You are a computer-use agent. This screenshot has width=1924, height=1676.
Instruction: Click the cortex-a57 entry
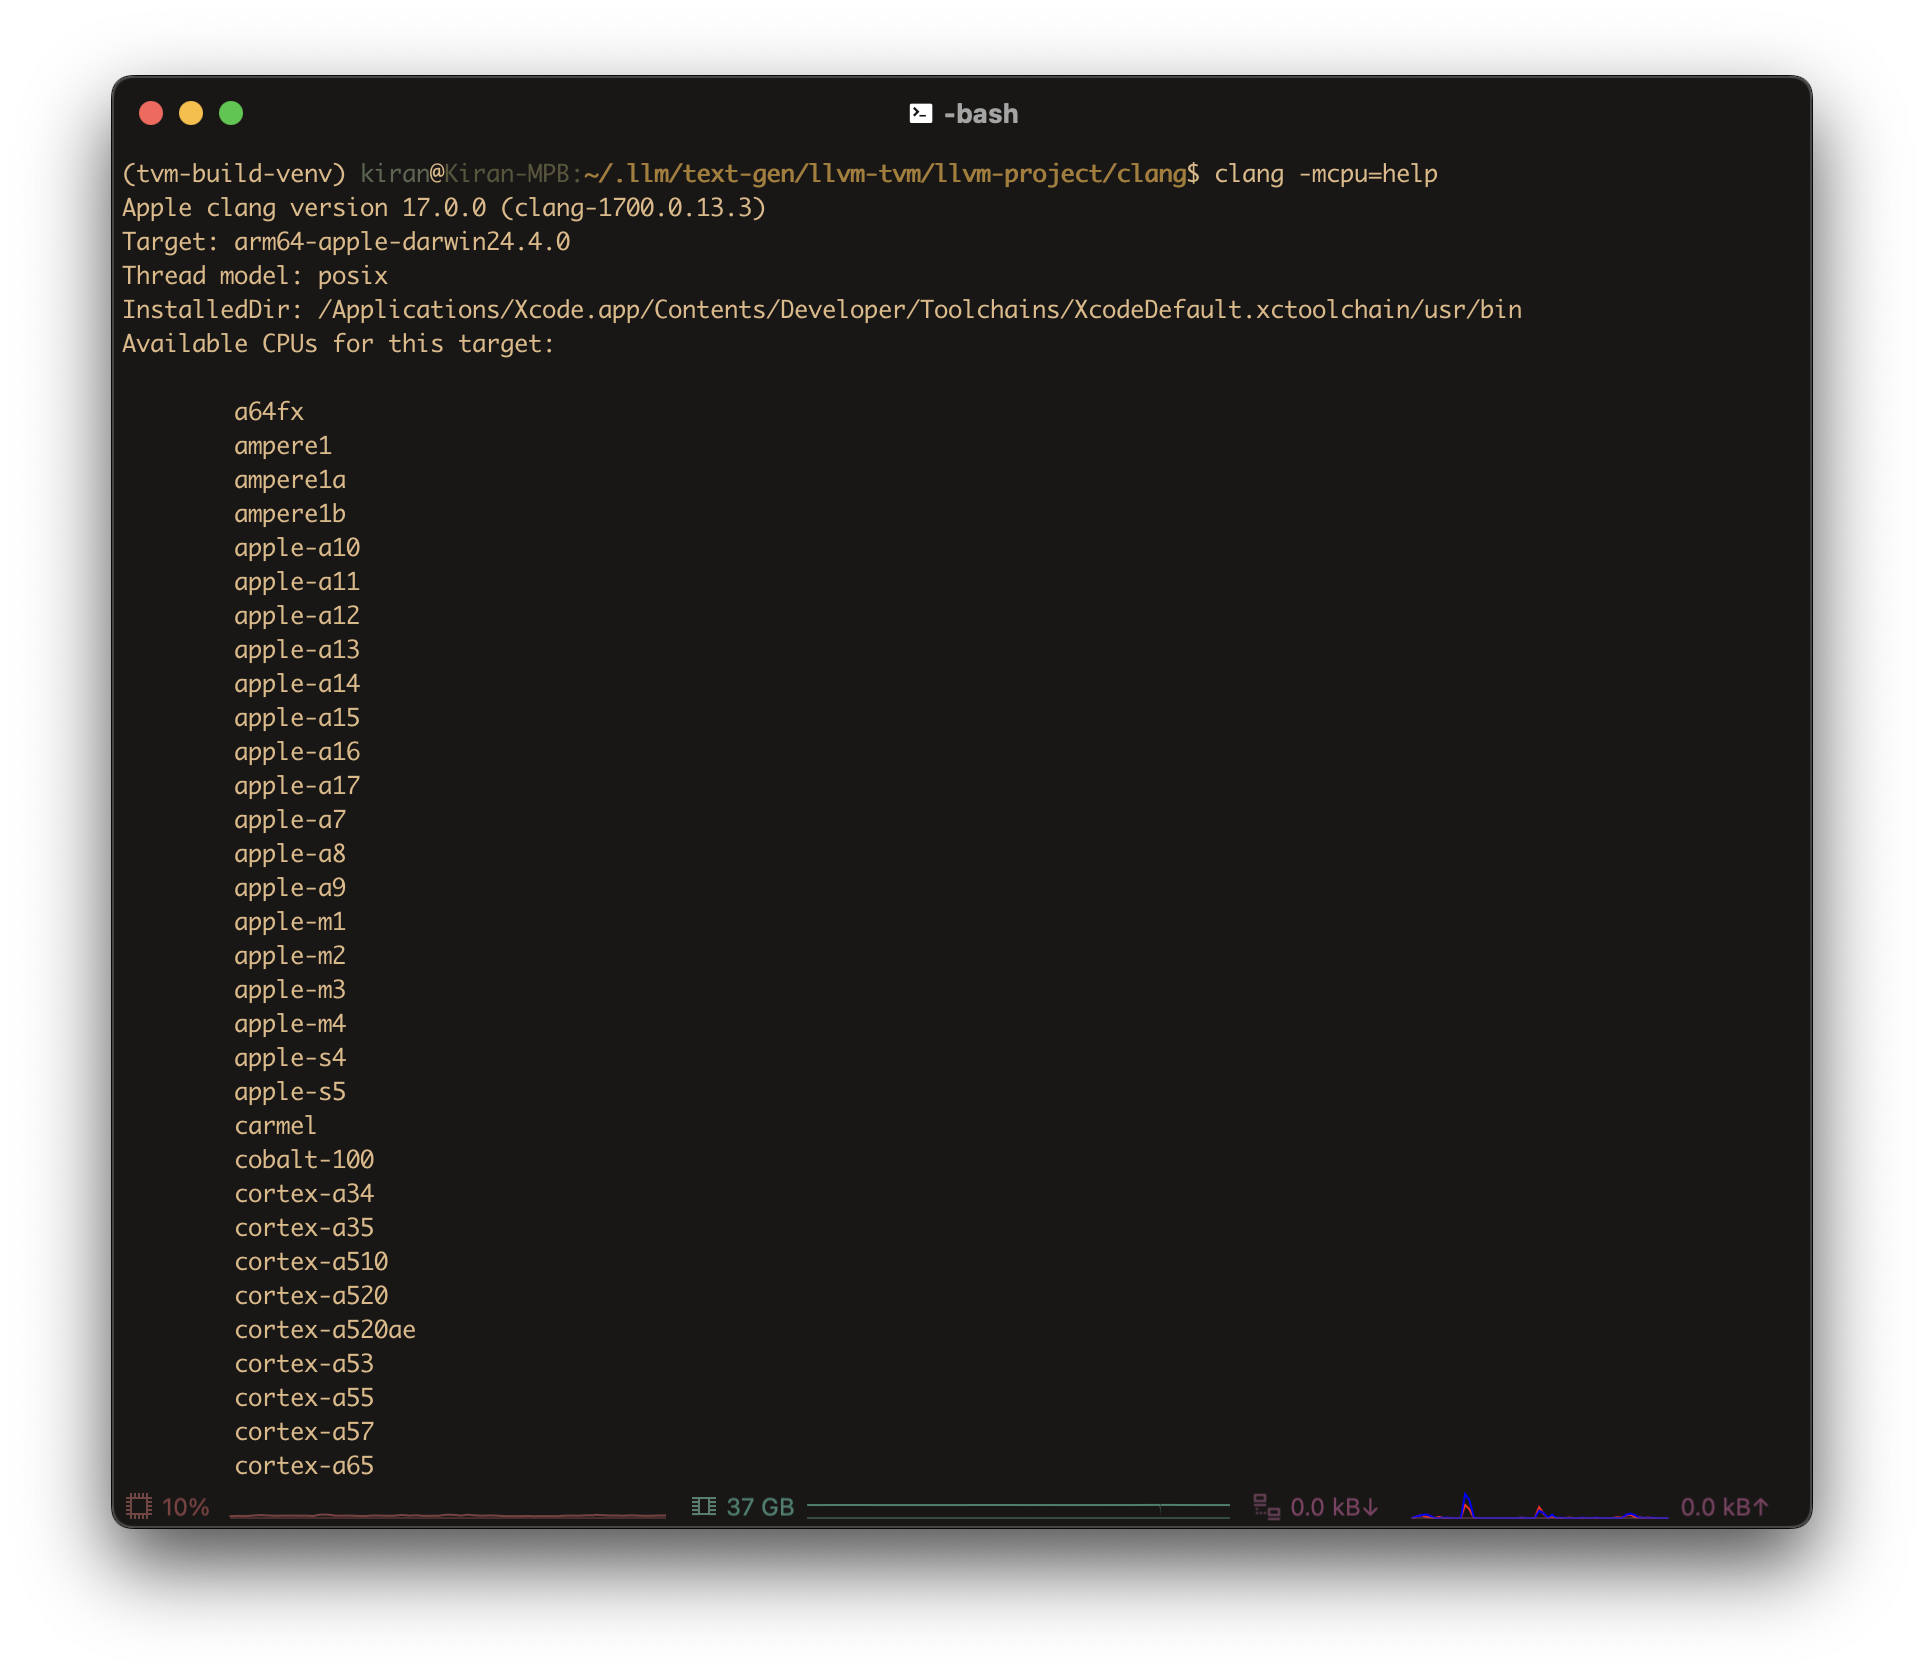pyautogui.click(x=304, y=1432)
